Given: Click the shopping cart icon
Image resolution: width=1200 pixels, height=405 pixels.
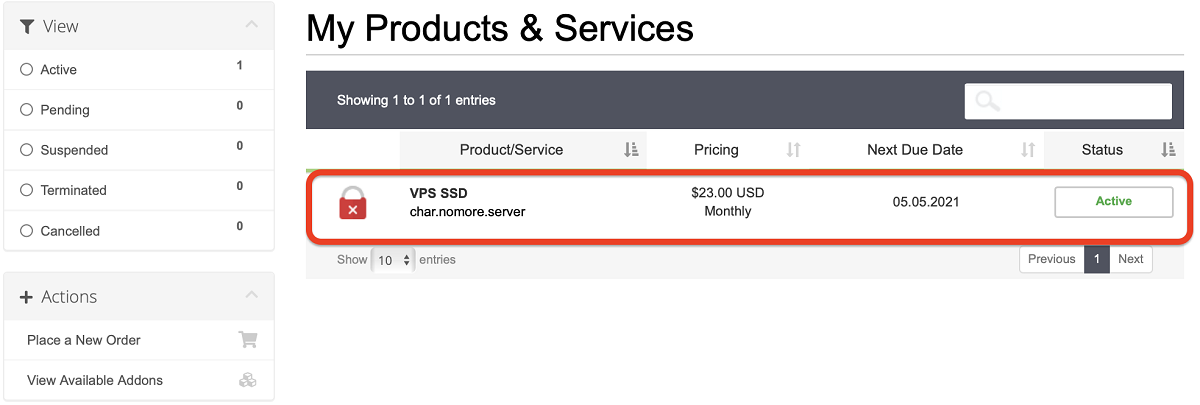Looking at the screenshot, I should (x=248, y=340).
